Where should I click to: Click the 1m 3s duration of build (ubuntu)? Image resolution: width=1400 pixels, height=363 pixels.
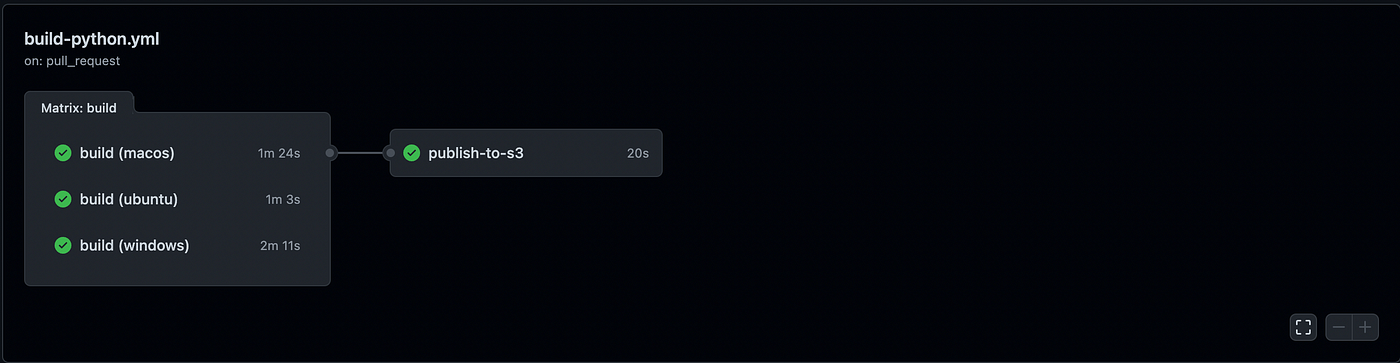(x=283, y=199)
